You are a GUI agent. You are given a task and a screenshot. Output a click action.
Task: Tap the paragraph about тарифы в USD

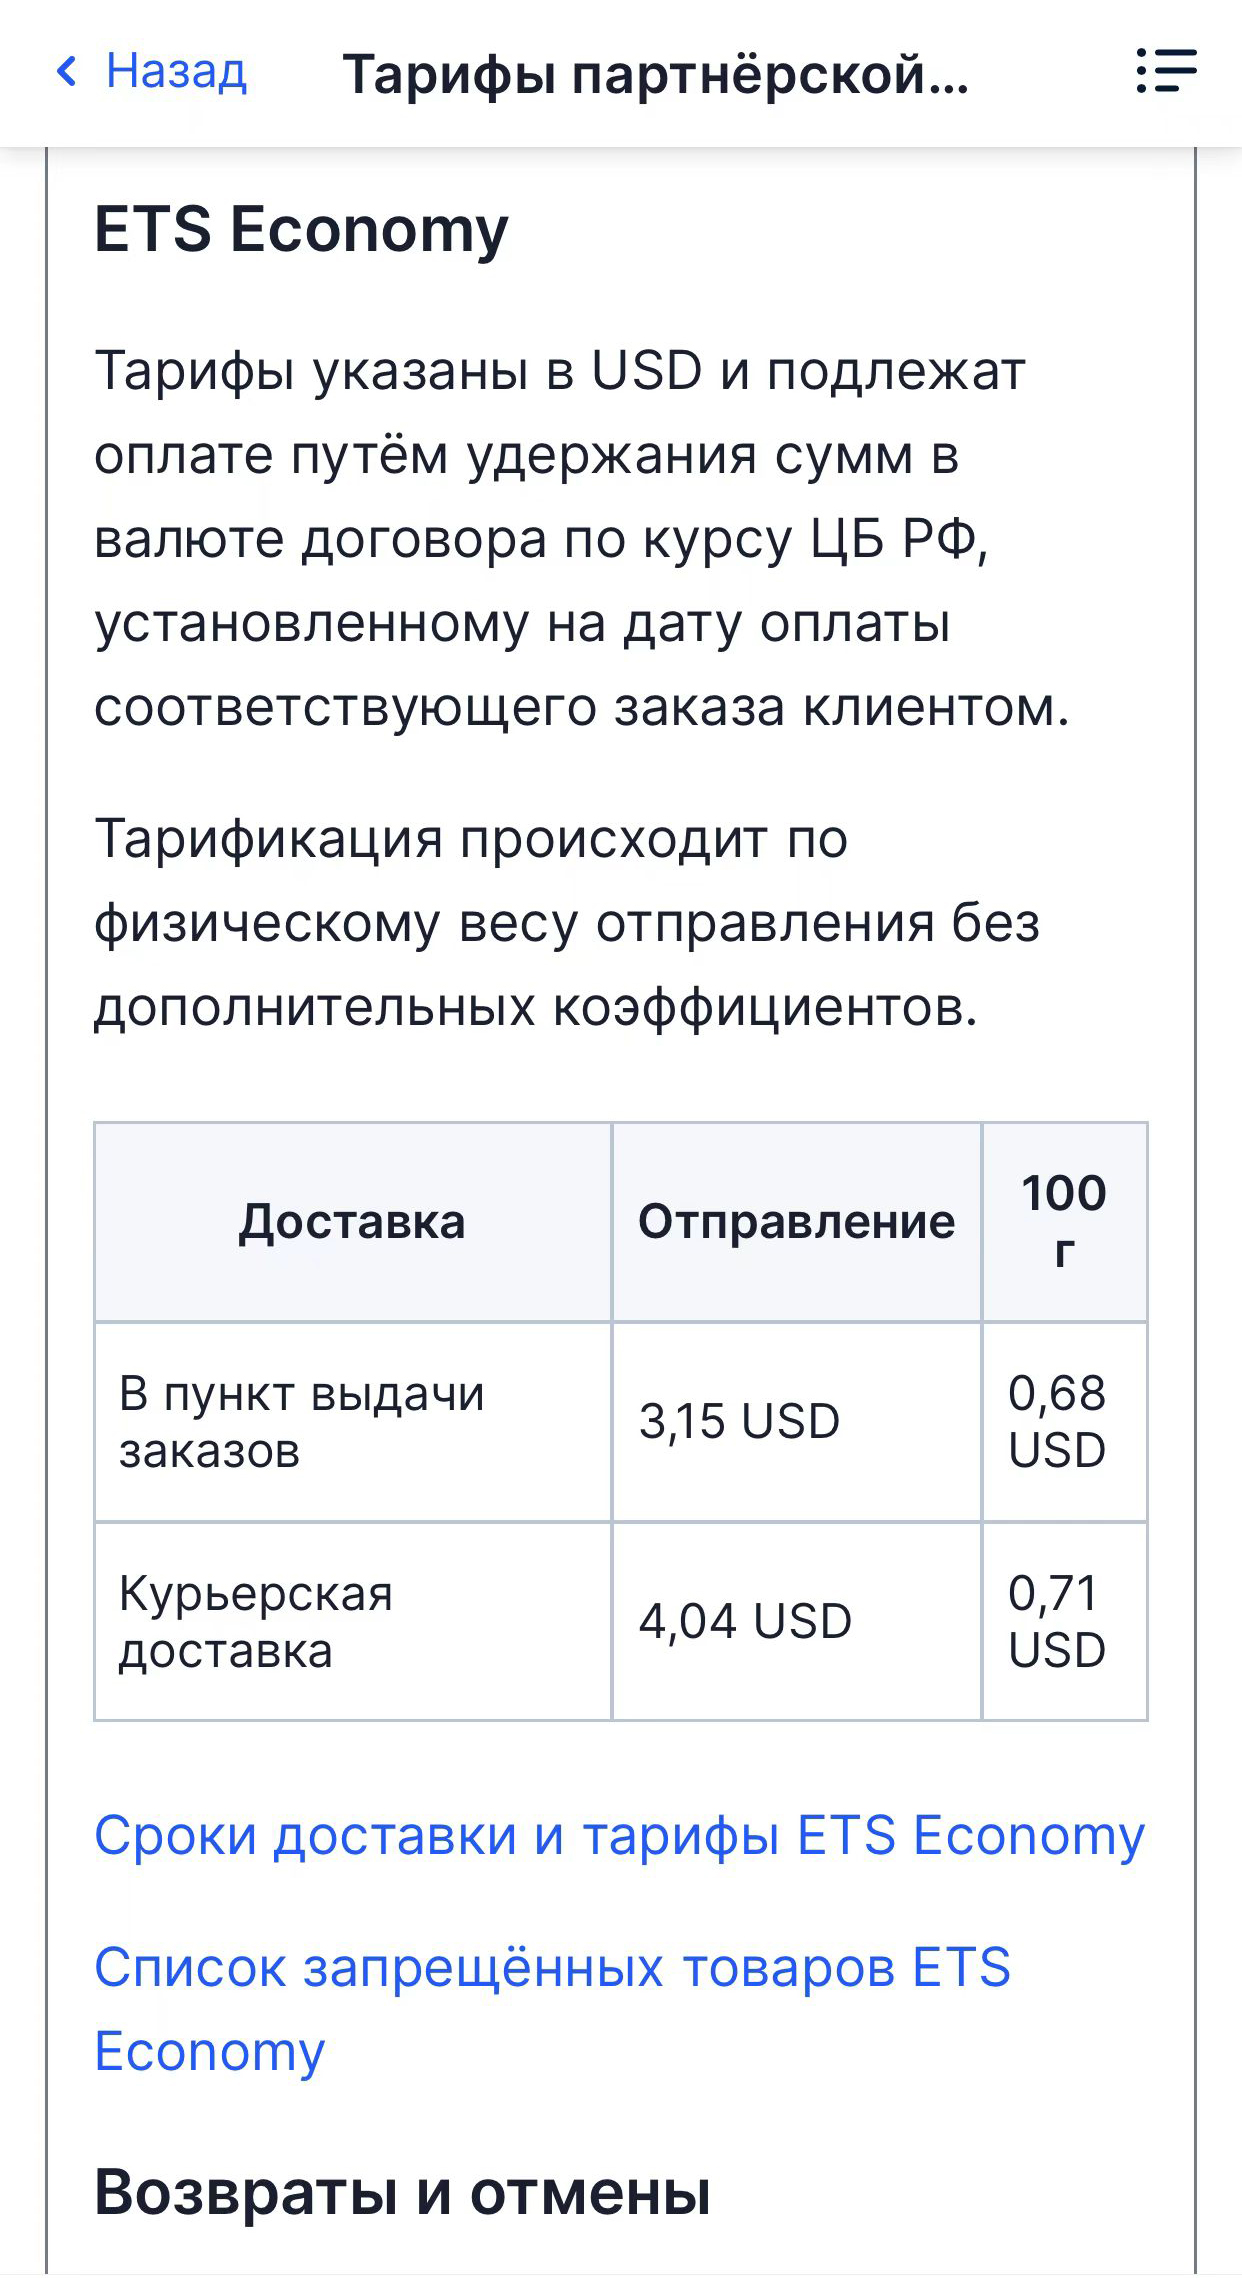click(560, 538)
